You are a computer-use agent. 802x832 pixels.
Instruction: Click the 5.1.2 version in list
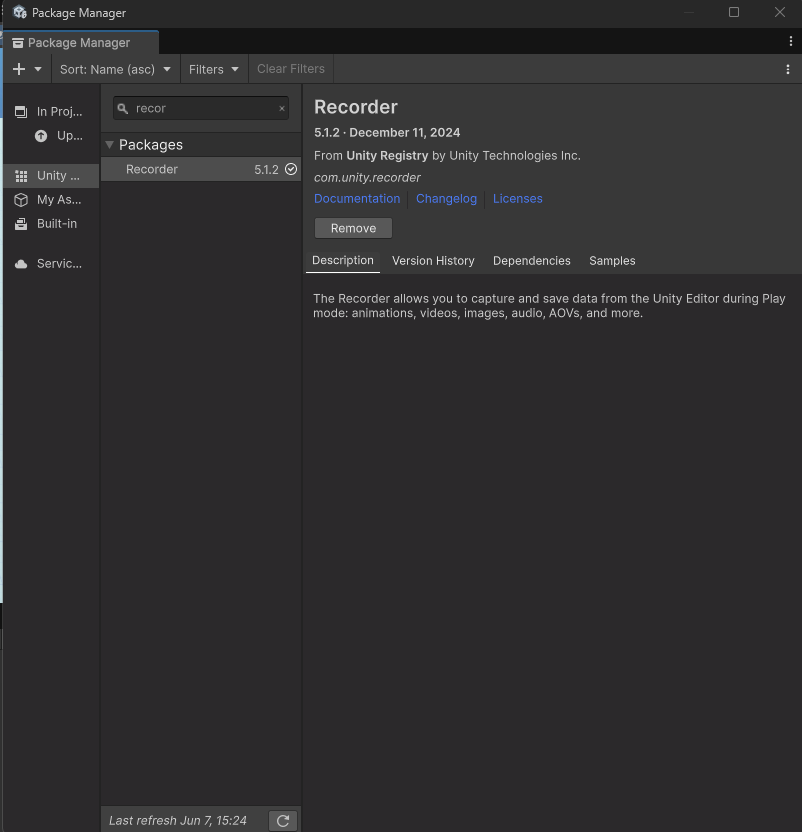(266, 170)
